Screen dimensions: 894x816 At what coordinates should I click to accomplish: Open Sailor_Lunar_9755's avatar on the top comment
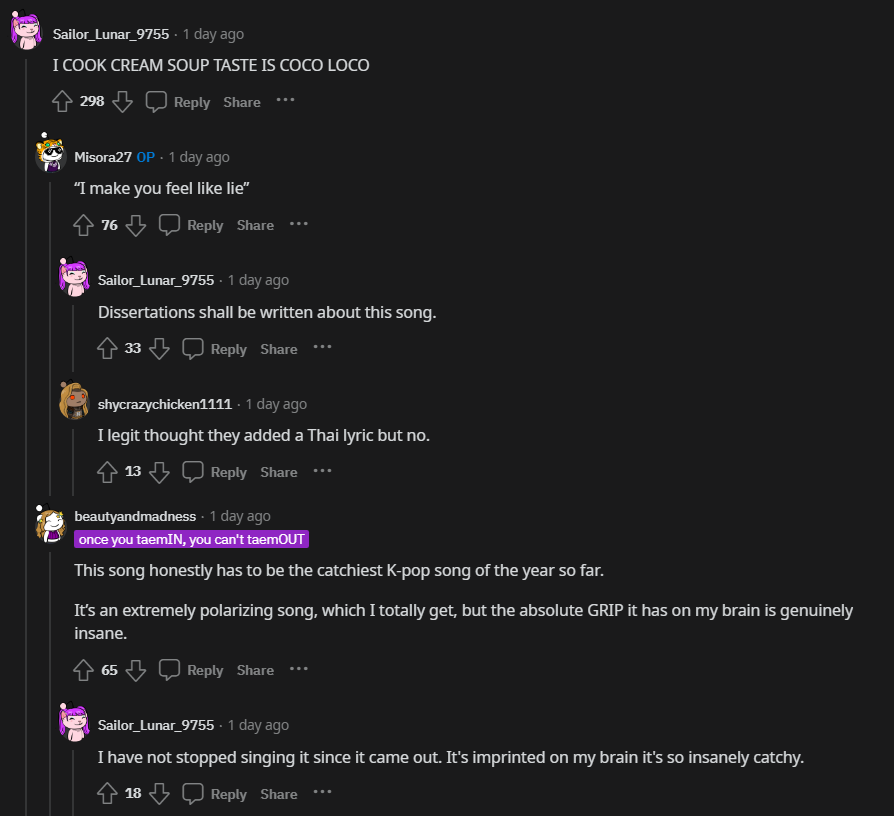tap(27, 32)
